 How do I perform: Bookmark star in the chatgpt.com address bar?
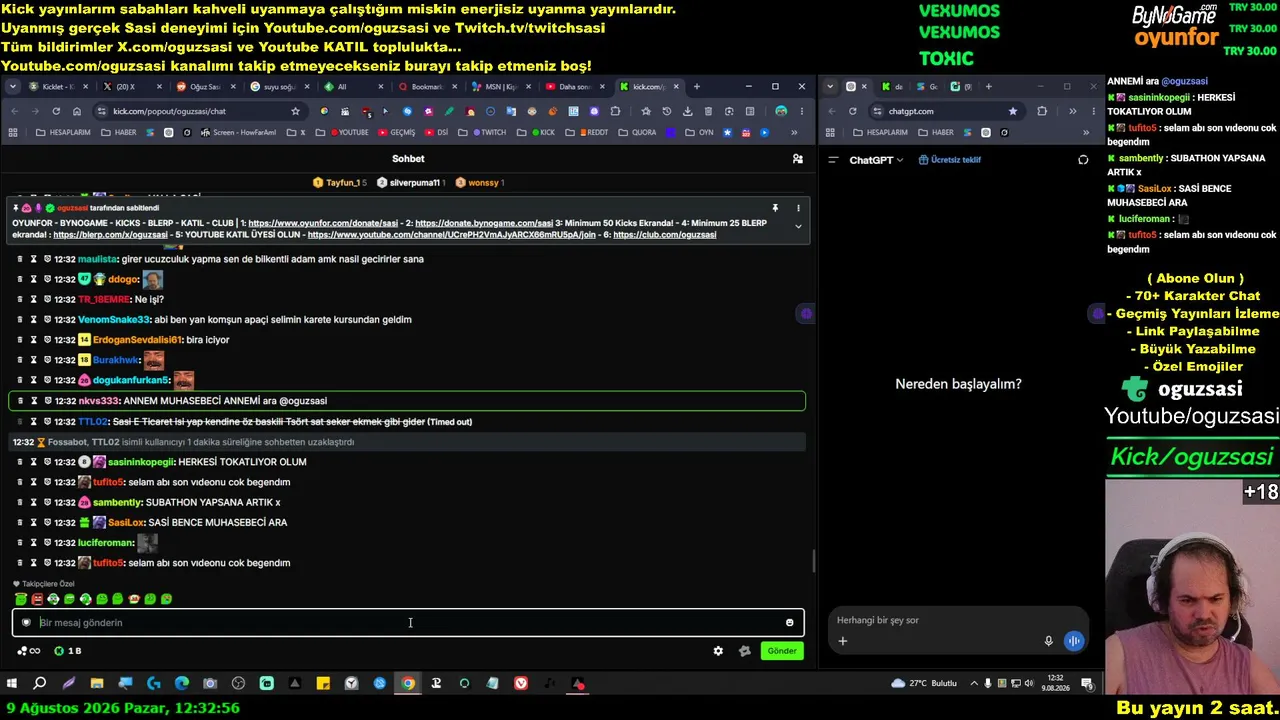[x=1013, y=111]
